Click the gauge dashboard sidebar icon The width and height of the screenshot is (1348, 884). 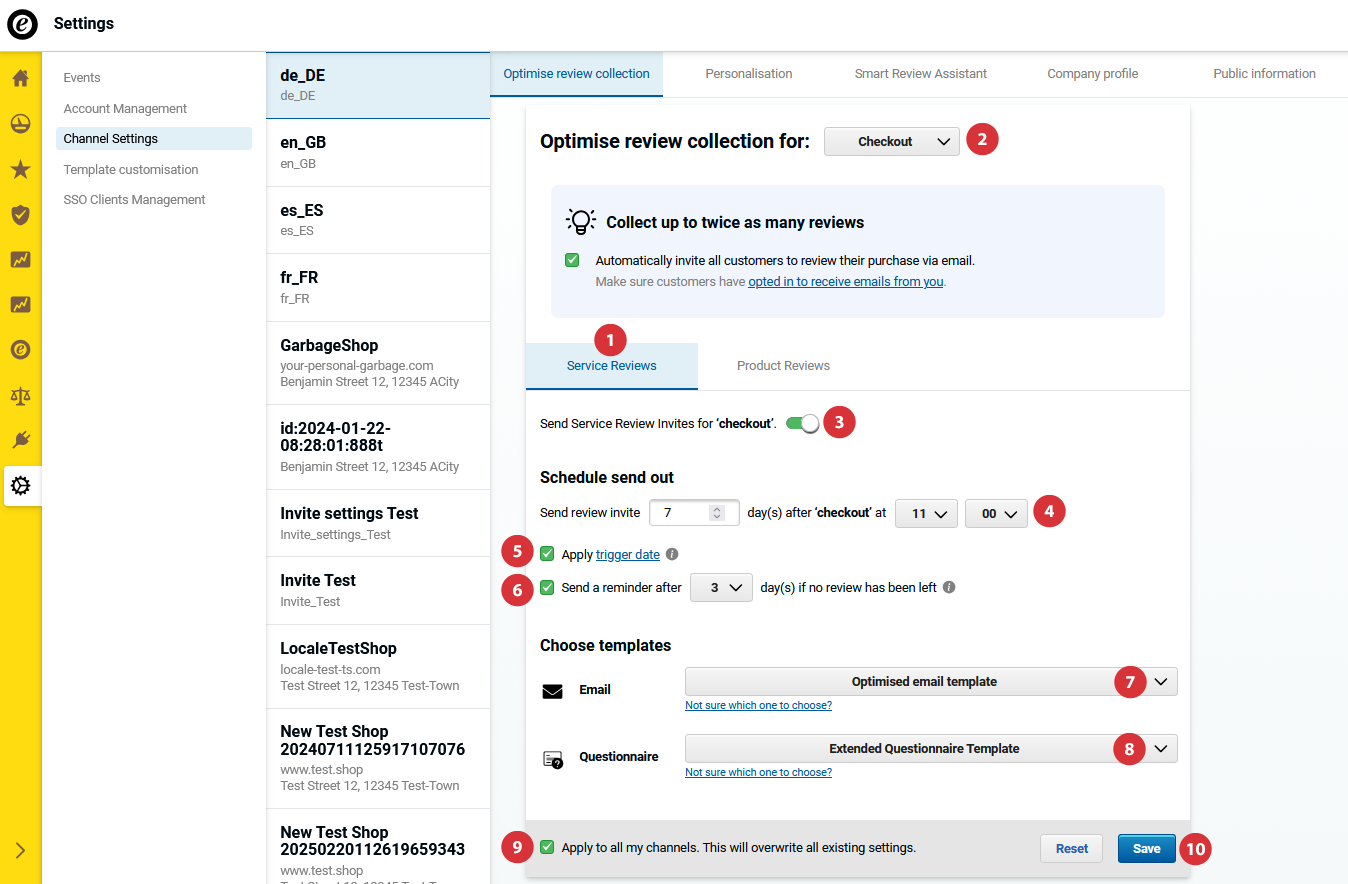pos(20,123)
